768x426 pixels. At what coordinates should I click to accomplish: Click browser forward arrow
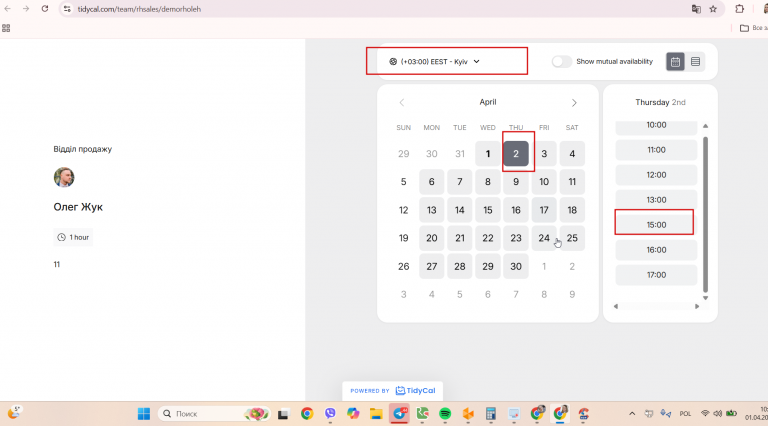pos(26,9)
